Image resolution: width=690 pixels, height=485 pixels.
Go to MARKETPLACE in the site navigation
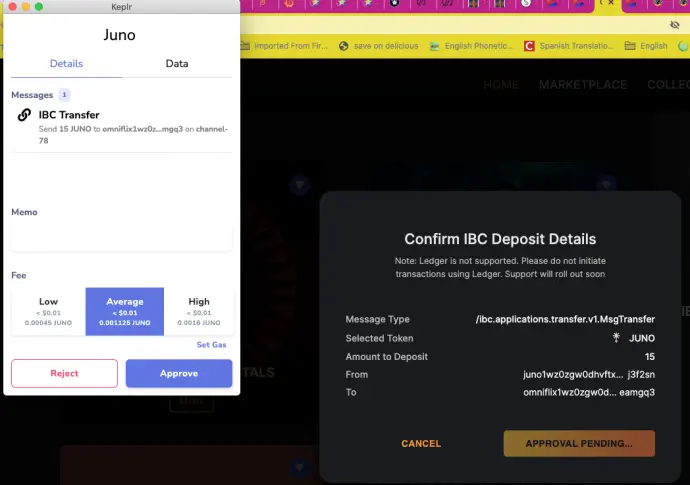[583, 85]
